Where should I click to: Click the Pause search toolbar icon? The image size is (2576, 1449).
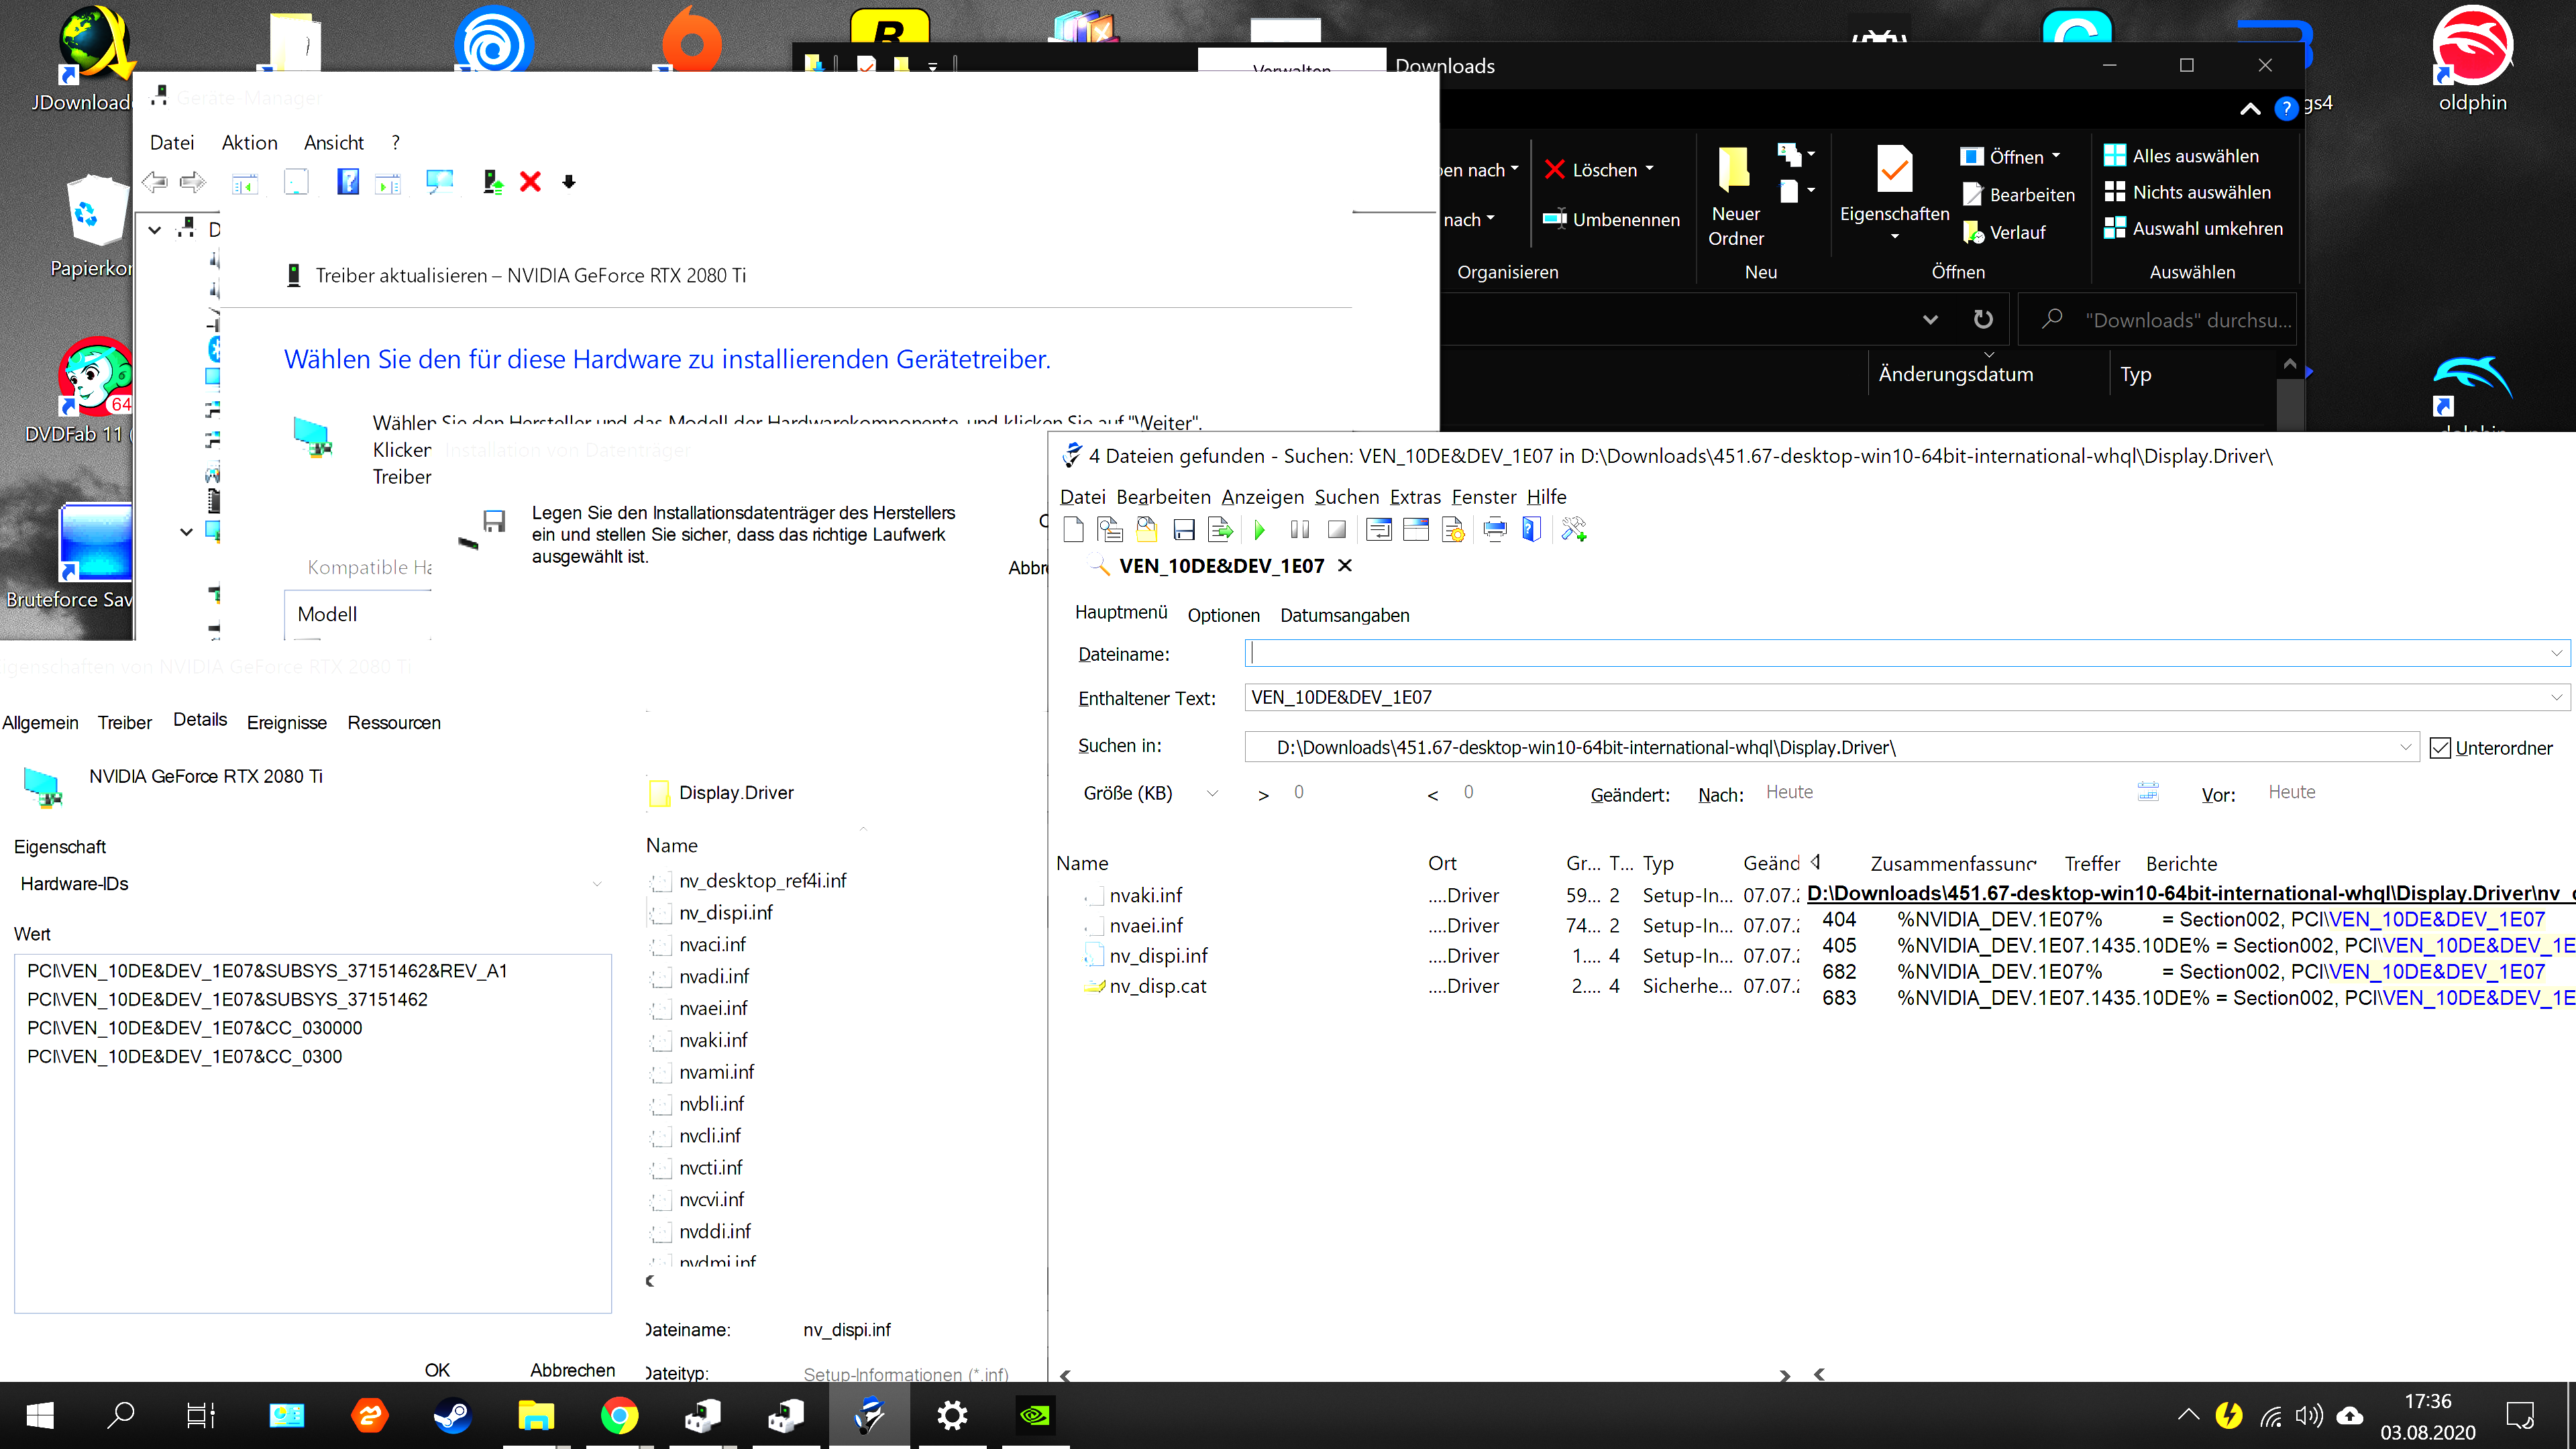click(1299, 530)
